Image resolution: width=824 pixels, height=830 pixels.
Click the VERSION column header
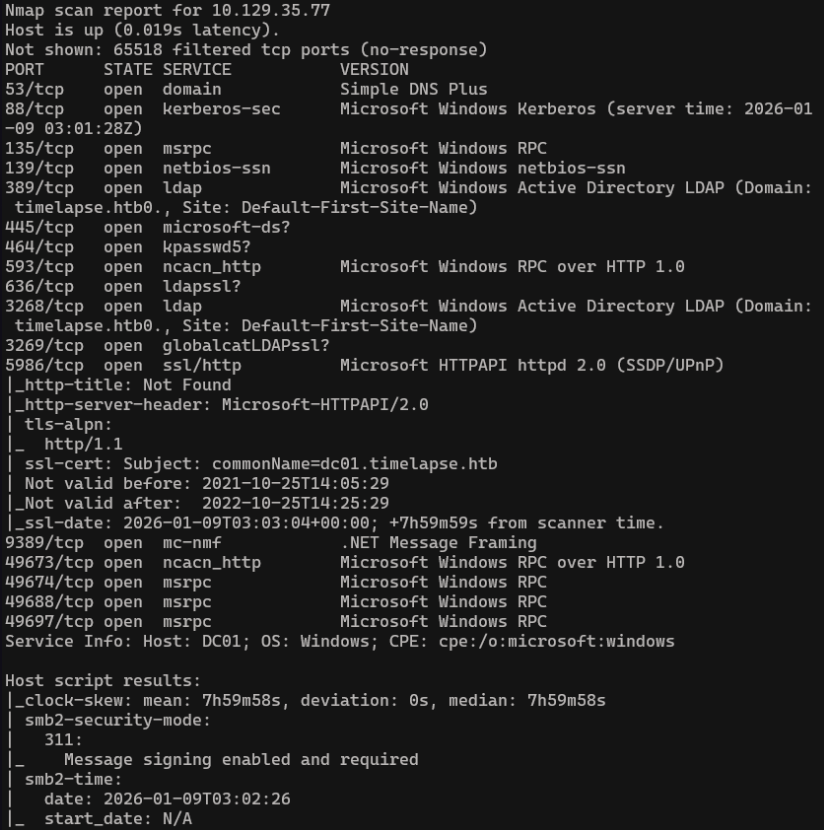tap(374, 70)
